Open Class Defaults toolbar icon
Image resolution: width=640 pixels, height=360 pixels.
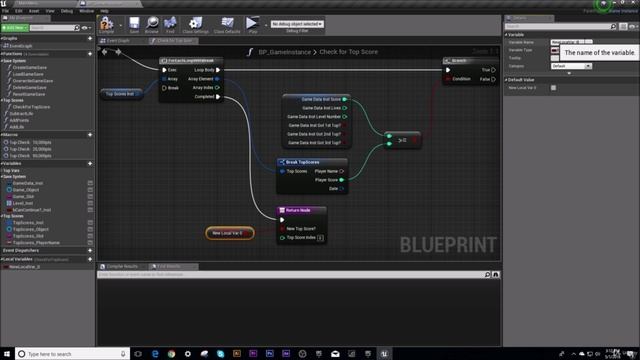tap(227, 24)
